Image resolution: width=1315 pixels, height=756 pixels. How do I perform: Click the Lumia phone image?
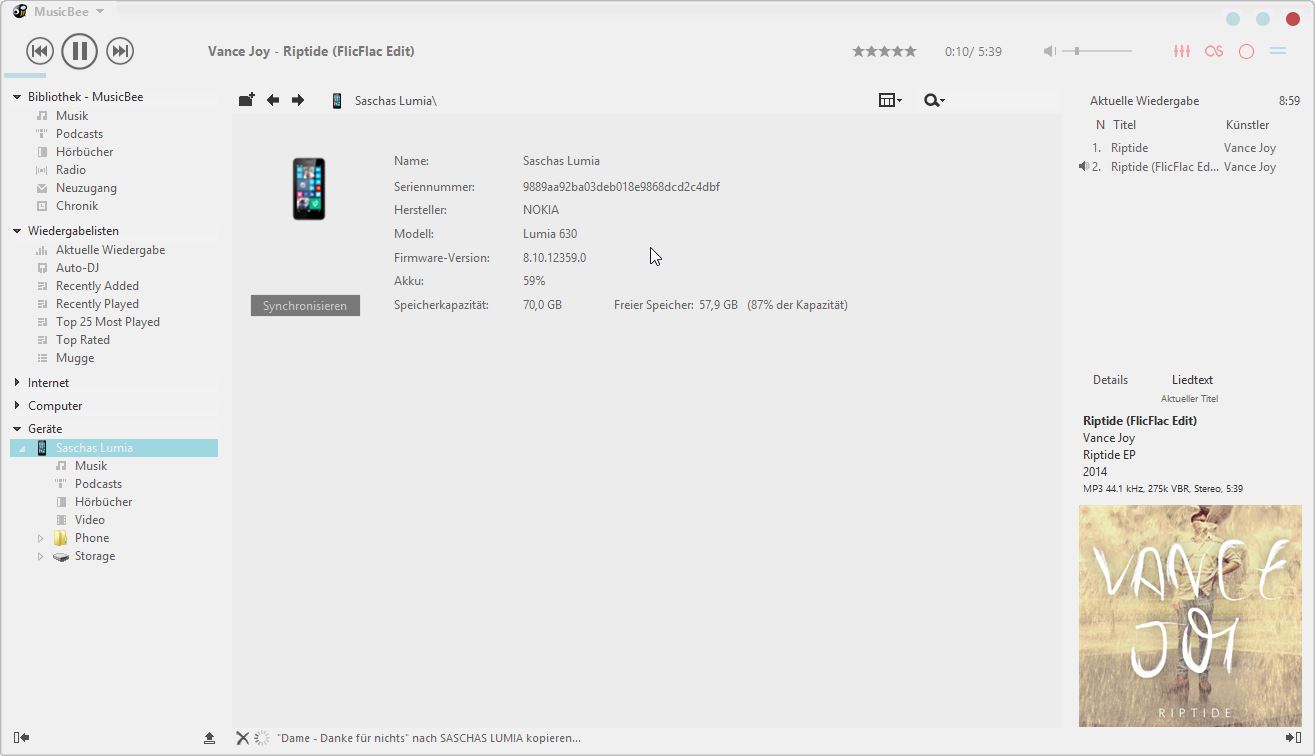pyautogui.click(x=309, y=189)
